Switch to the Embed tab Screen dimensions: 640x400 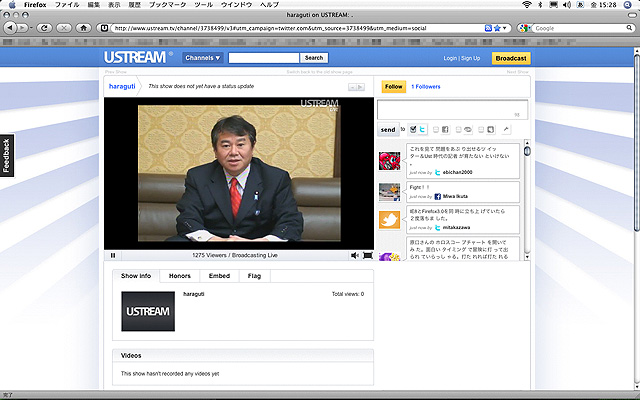pyautogui.click(x=219, y=276)
